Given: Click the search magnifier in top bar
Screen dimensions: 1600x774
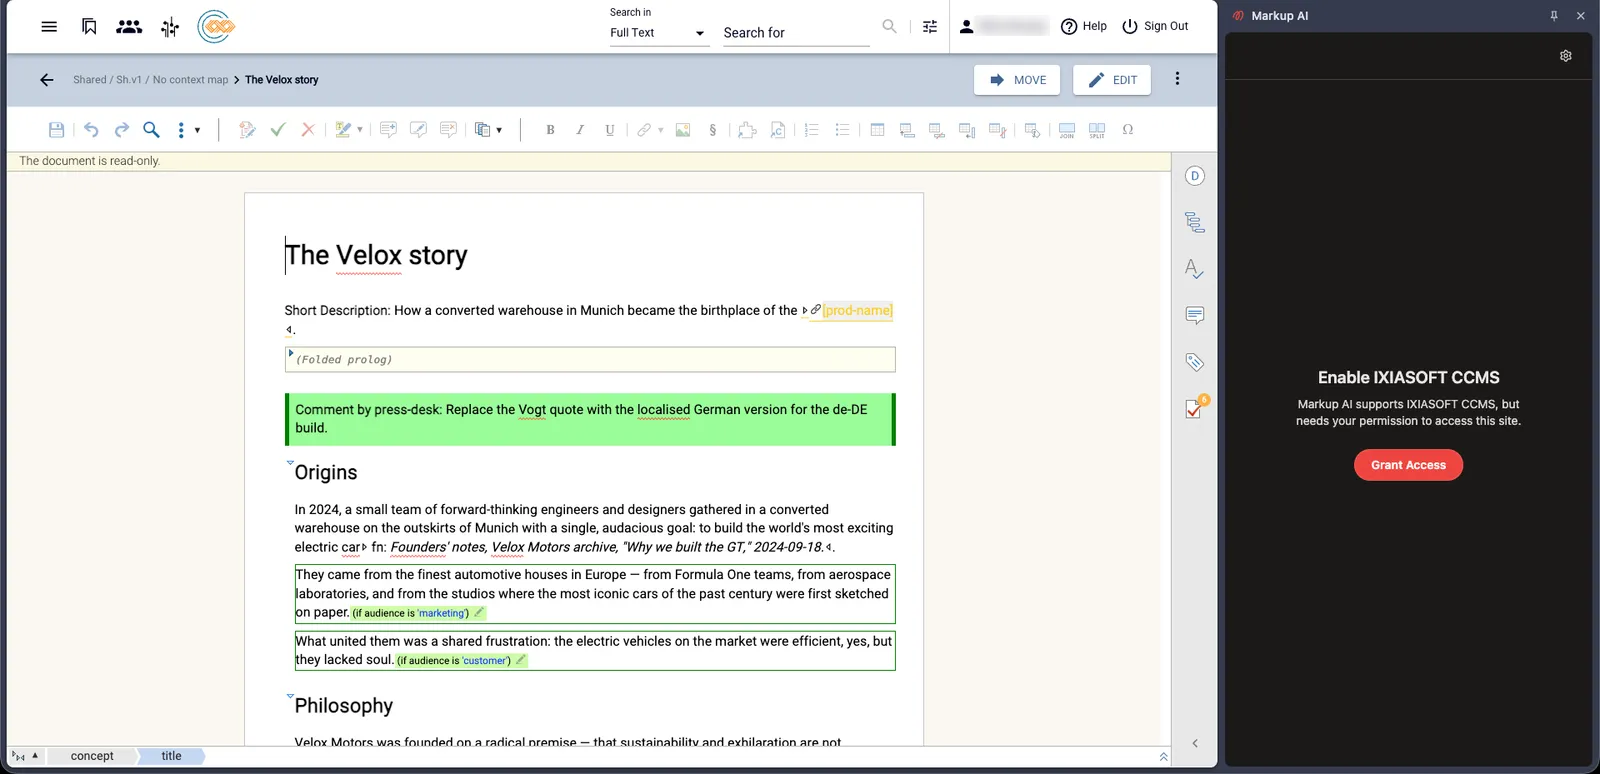Looking at the screenshot, I should click(889, 27).
